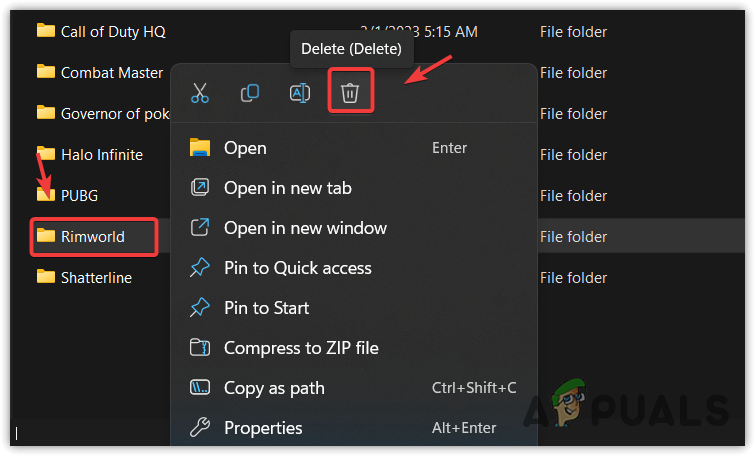Select the Combat Master folder icon
The image size is (755, 456).
(x=46, y=72)
